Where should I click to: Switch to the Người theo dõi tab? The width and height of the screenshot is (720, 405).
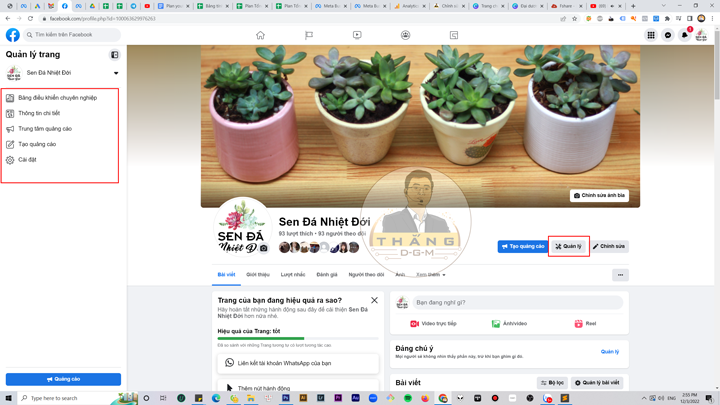[x=366, y=275]
